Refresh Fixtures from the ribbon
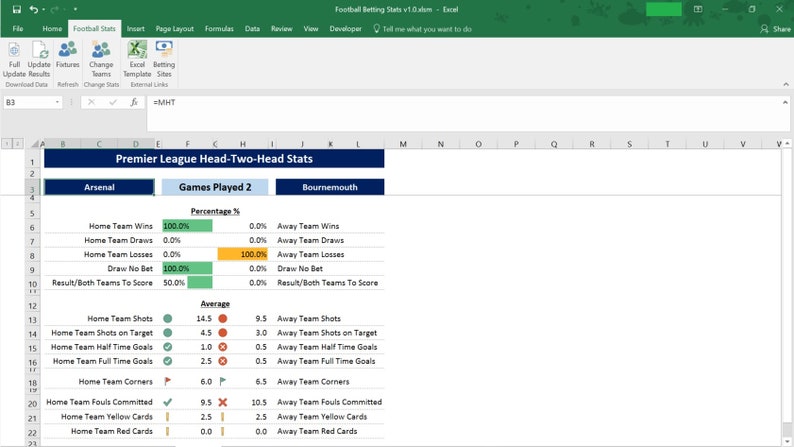 (67, 55)
